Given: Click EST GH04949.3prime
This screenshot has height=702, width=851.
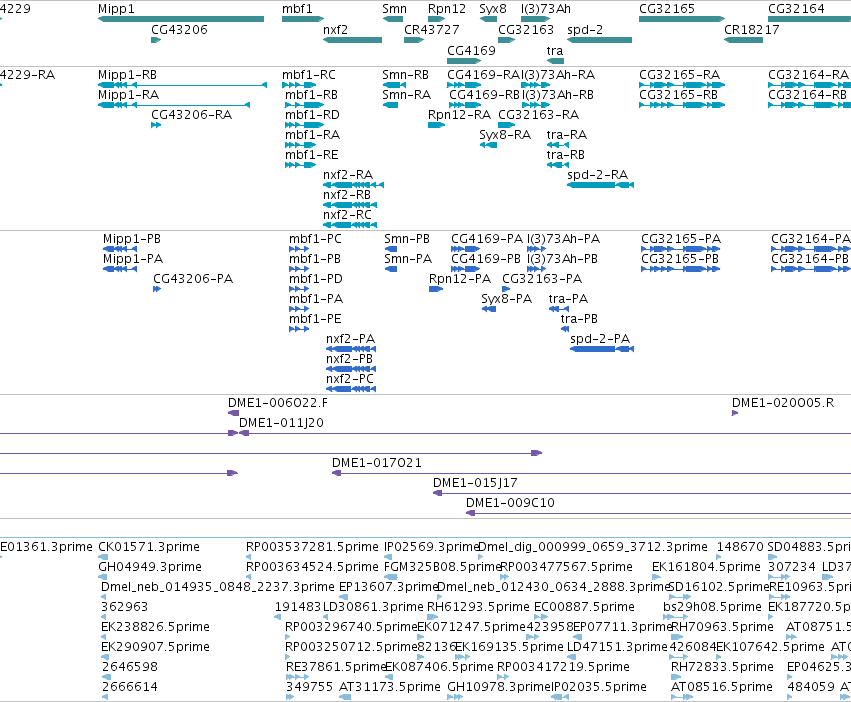Looking at the screenshot, I should (150, 567).
